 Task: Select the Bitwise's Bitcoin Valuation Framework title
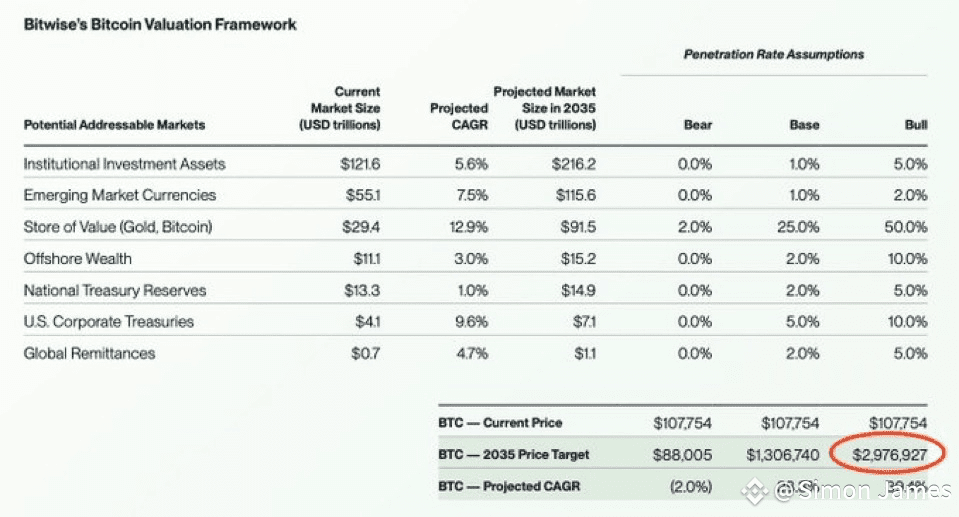click(x=160, y=24)
